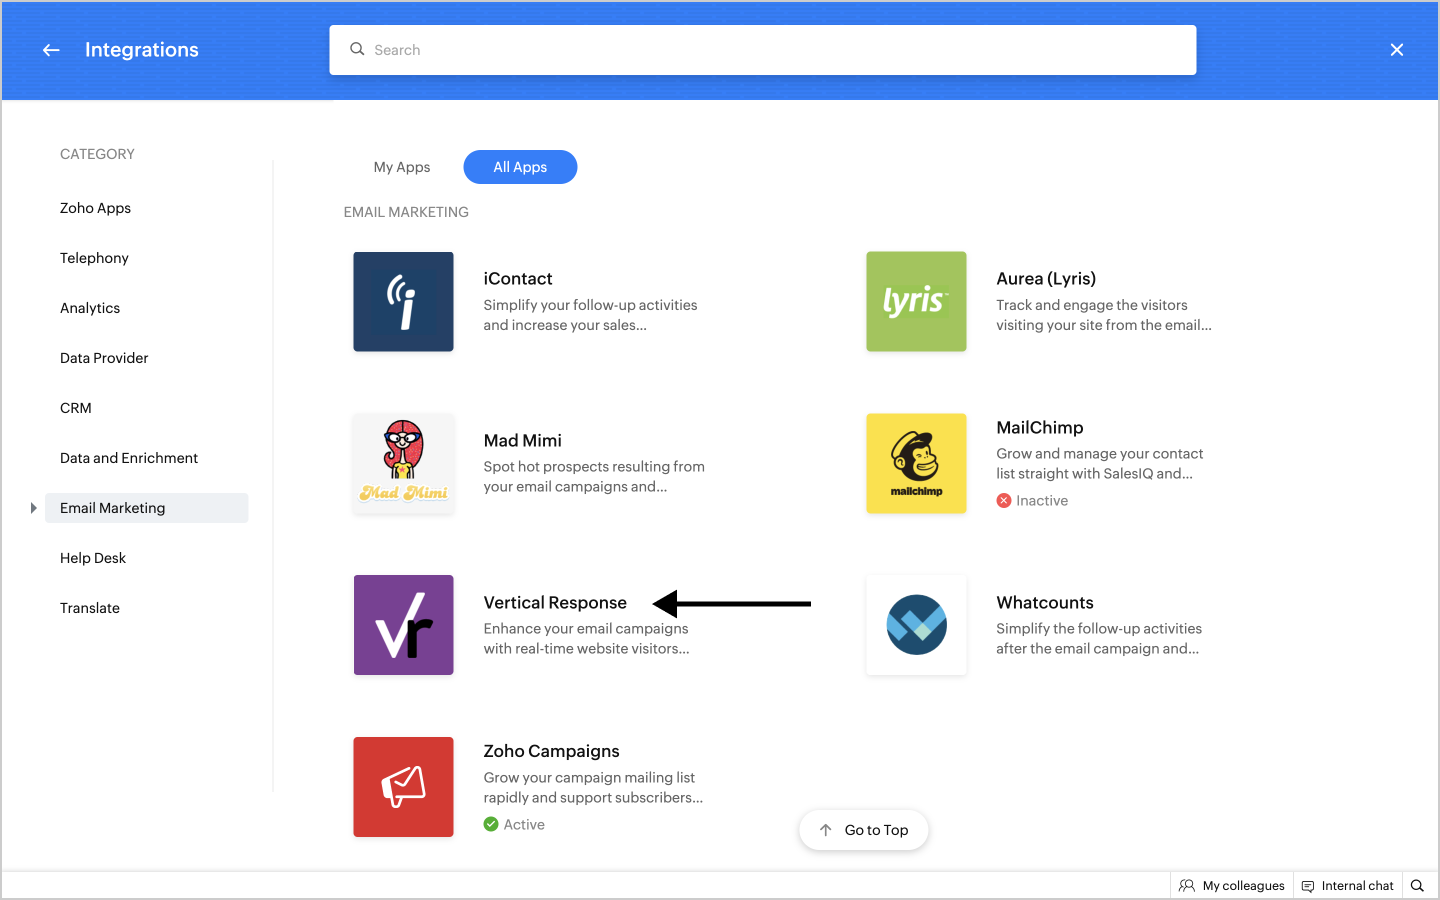Click the EMAIL MARKETING section heading
The height and width of the screenshot is (900, 1440).
click(x=406, y=212)
